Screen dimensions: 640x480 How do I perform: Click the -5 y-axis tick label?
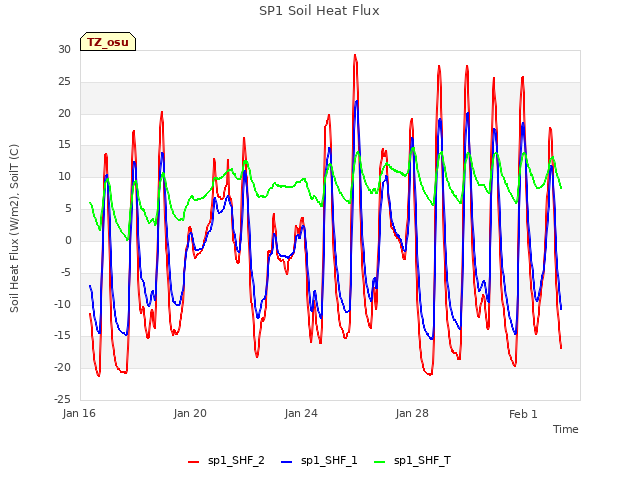pos(66,272)
